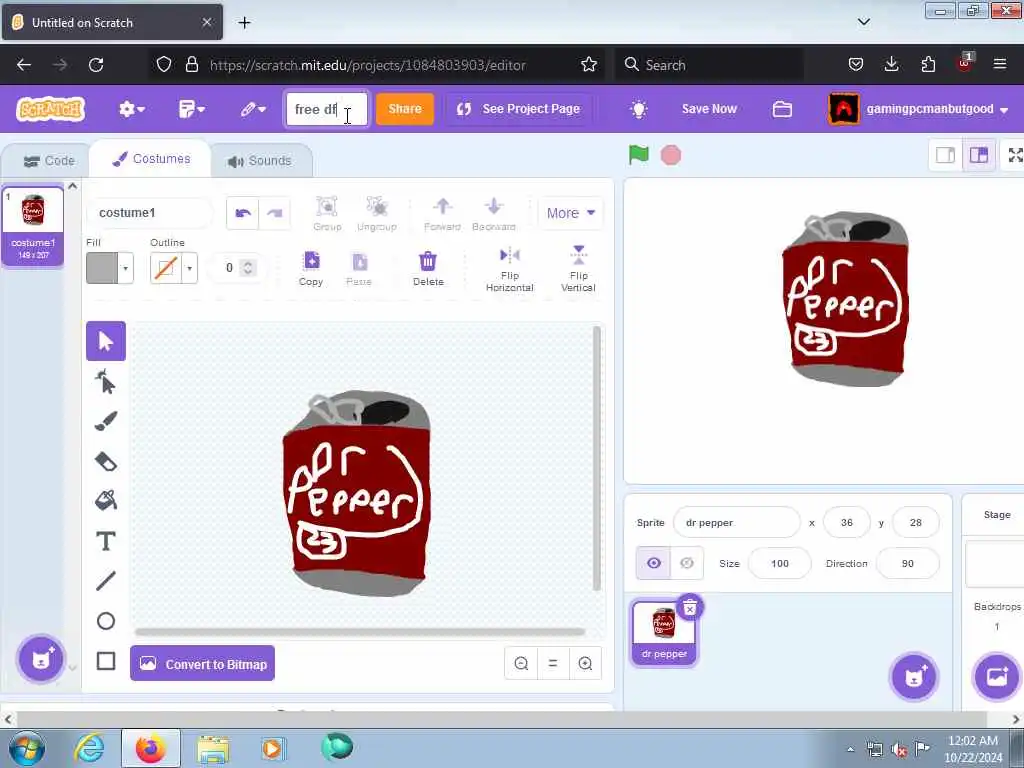This screenshot has width=1024, height=768.
Task: Expand the More options dropdown
Action: point(570,213)
